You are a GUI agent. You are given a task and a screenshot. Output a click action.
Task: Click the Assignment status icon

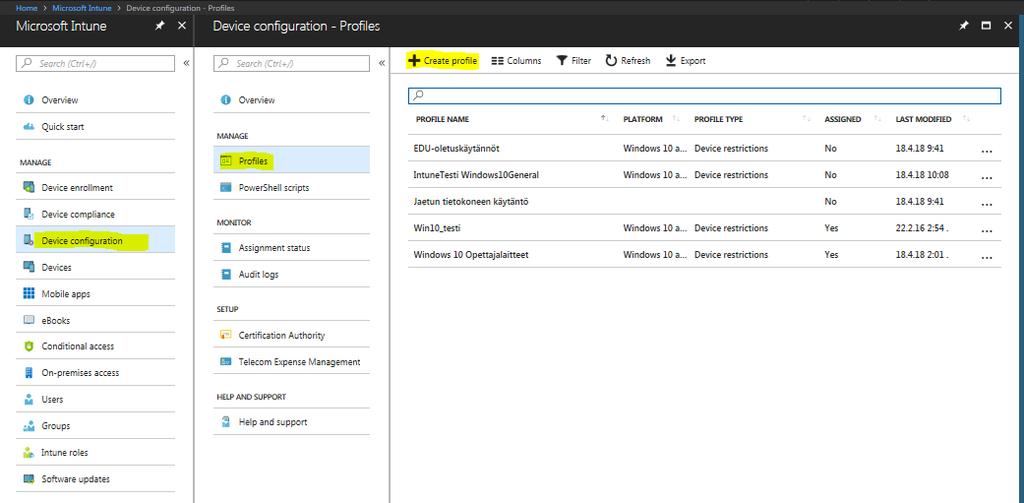(226, 248)
